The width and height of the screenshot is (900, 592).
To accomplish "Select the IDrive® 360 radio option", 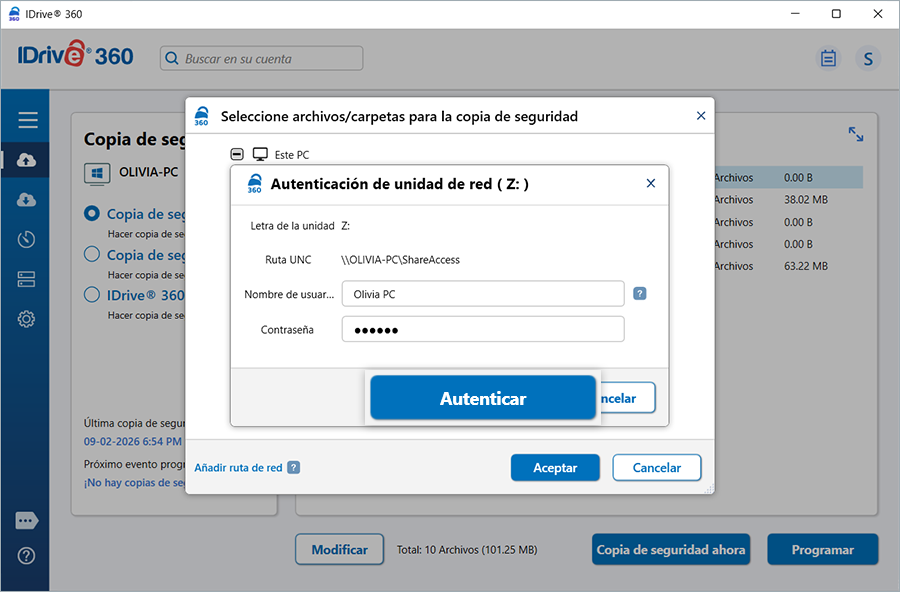I will tap(92, 295).
